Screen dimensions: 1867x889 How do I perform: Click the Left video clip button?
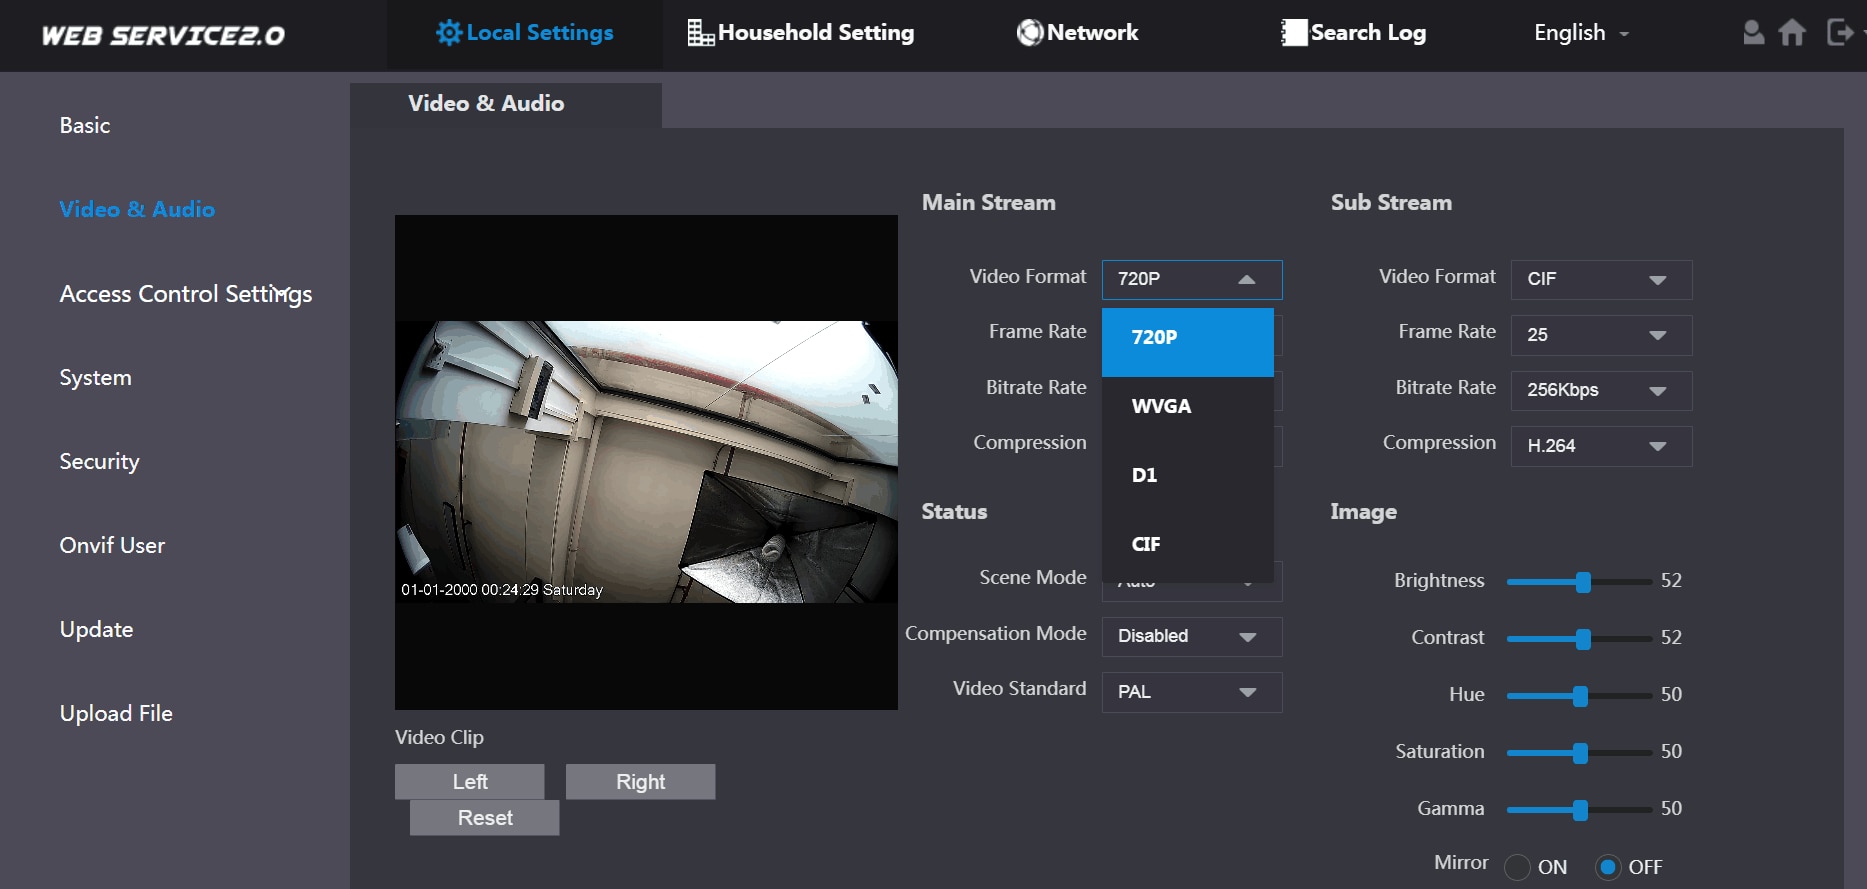pos(470,782)
